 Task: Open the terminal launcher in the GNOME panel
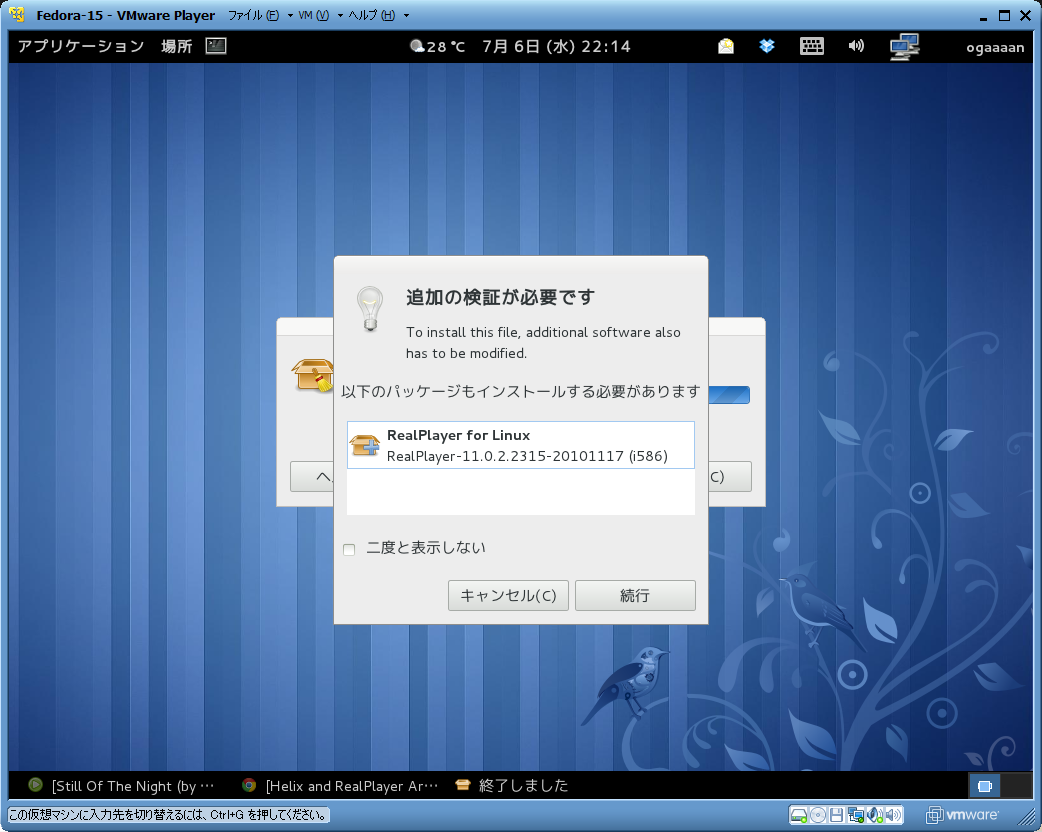216,46
